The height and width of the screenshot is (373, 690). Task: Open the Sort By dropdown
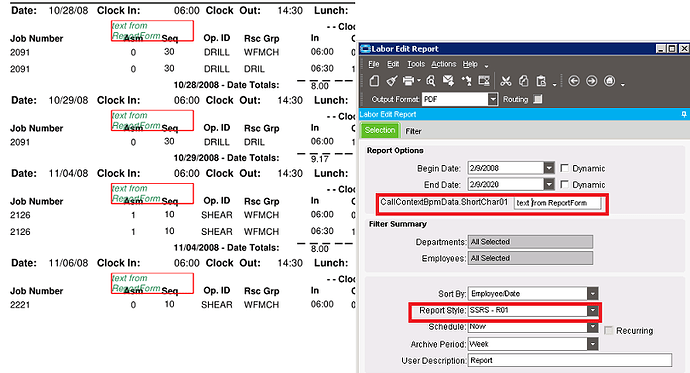(593, 293)
